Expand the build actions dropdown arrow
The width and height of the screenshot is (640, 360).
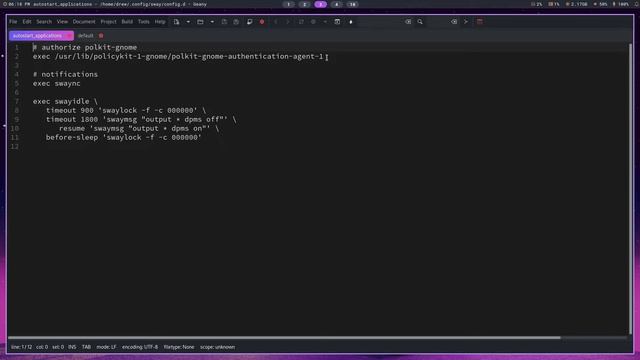pos(325,22)
